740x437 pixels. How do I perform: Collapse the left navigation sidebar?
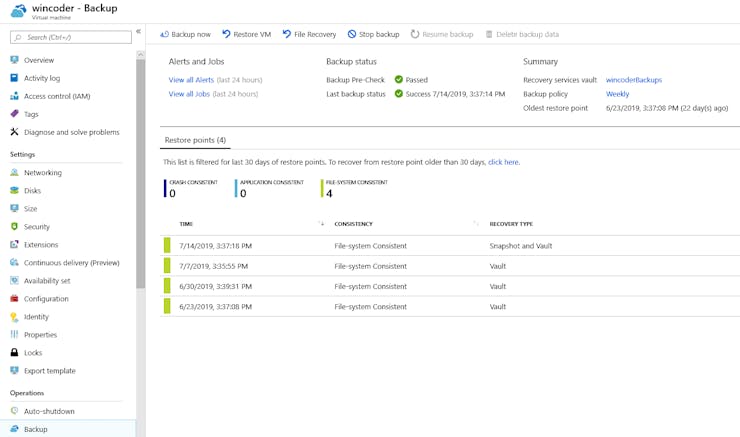138,32
